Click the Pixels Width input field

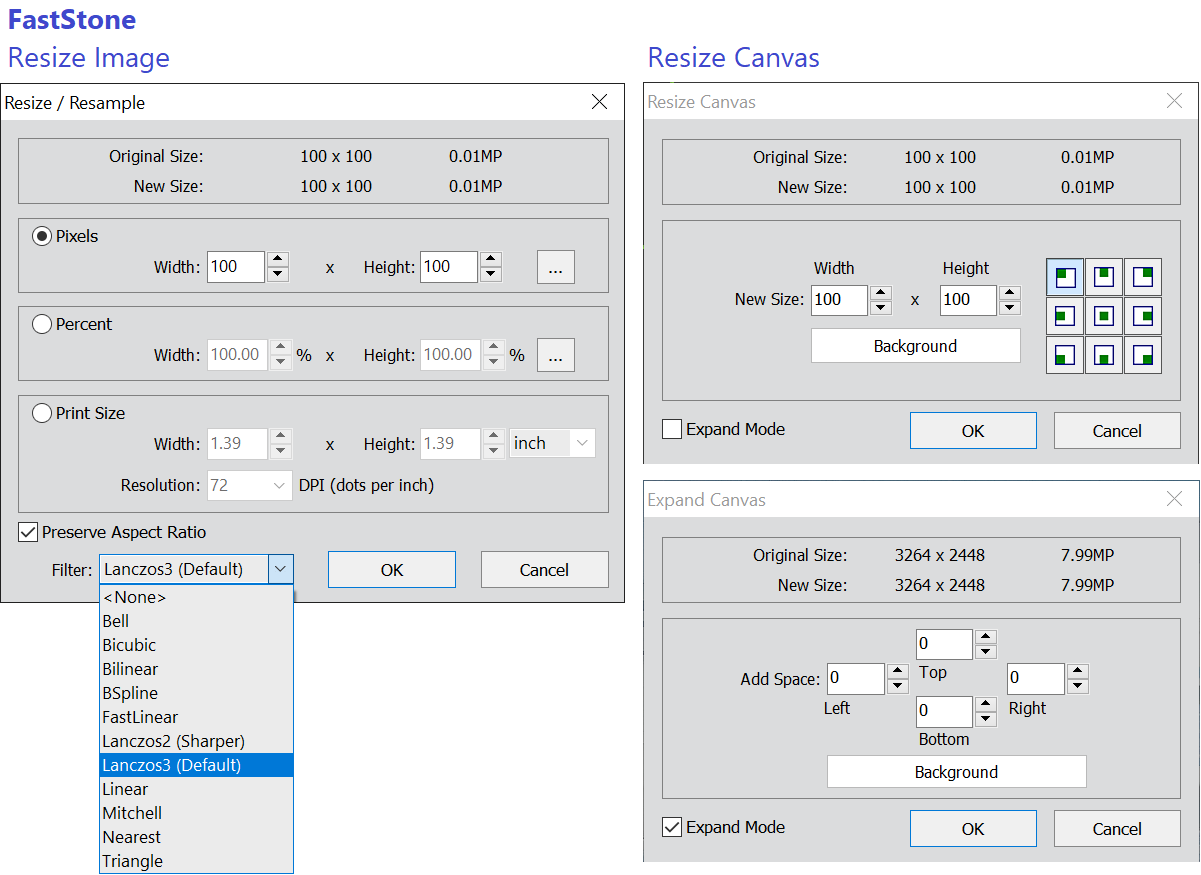(236, 267)
